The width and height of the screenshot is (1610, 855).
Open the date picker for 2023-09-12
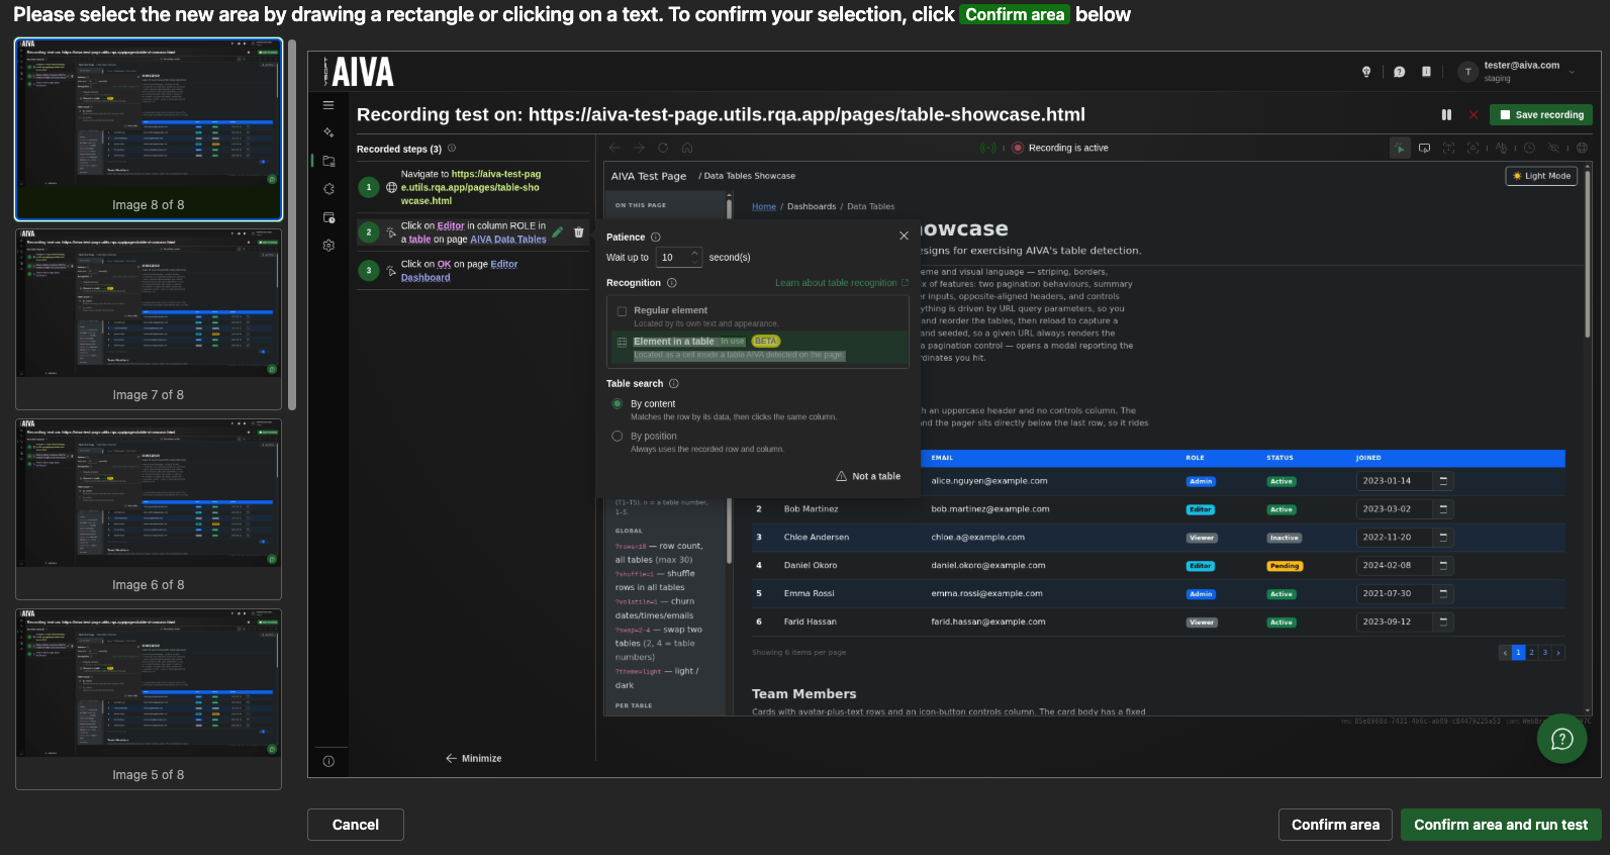tap(1443, 622)
